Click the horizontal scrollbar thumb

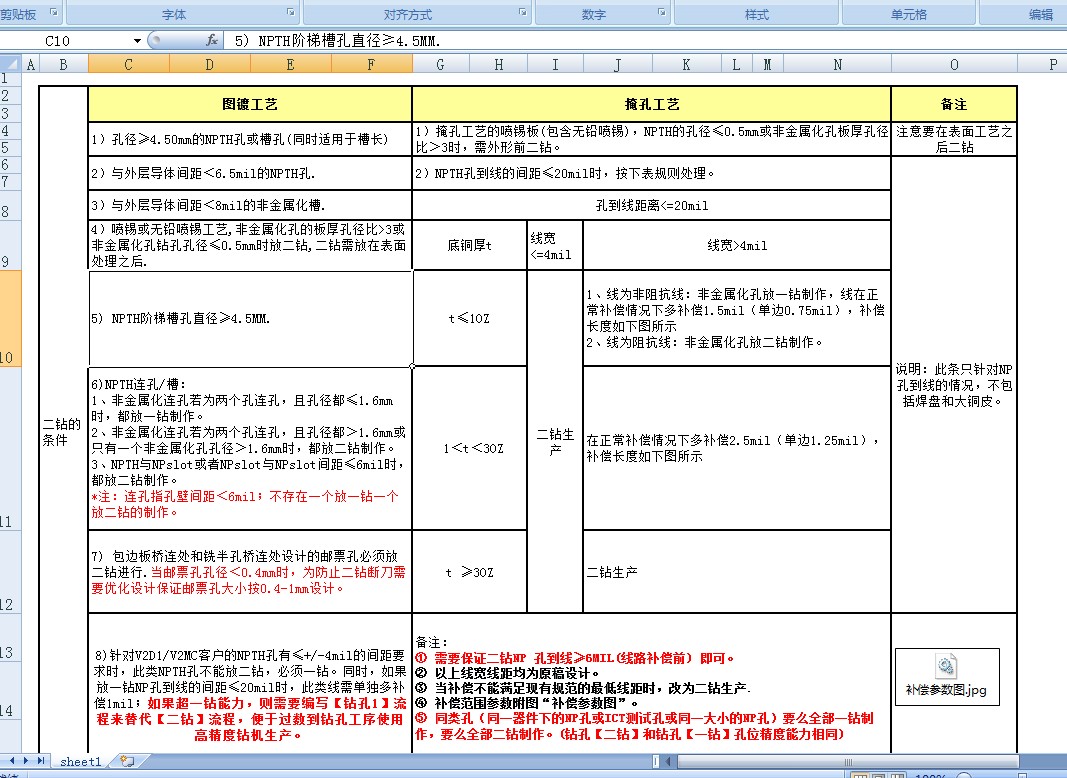(x=847, y=762)
